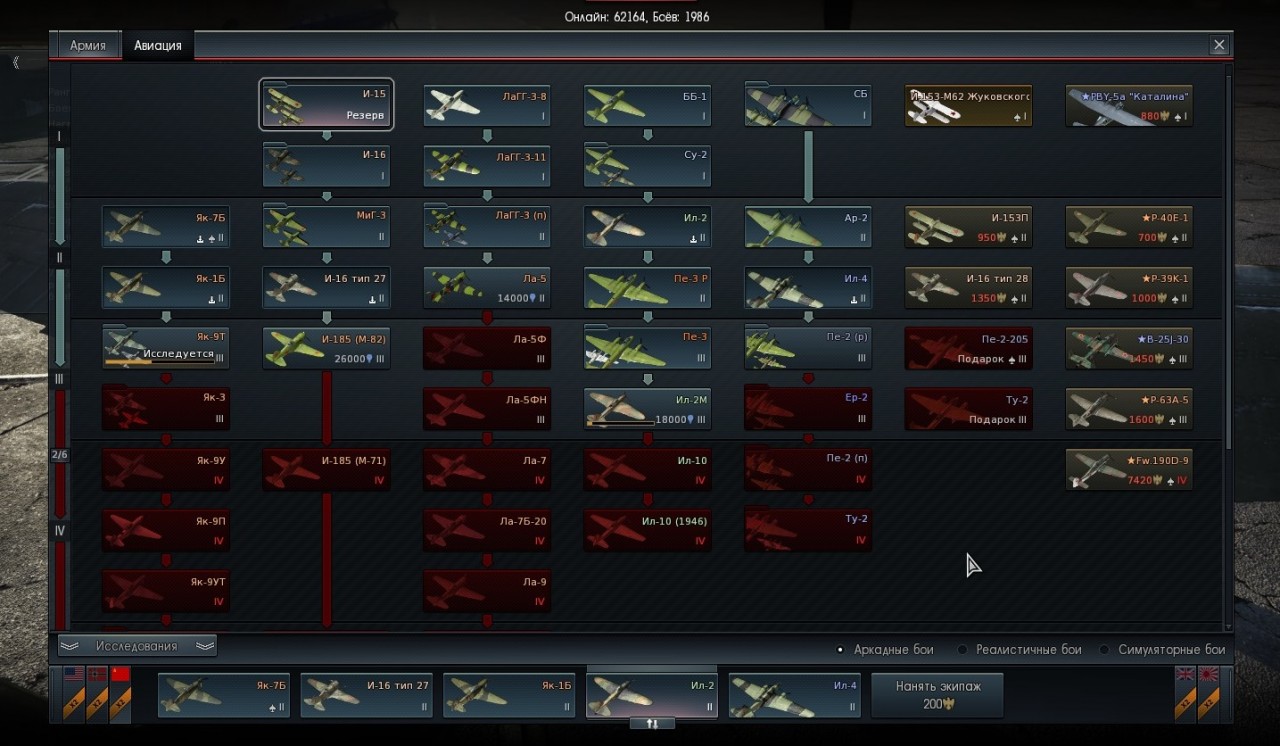Screen dimensions: 1280x746
Task: Jump to rank III marker on left
Action: 60,379
